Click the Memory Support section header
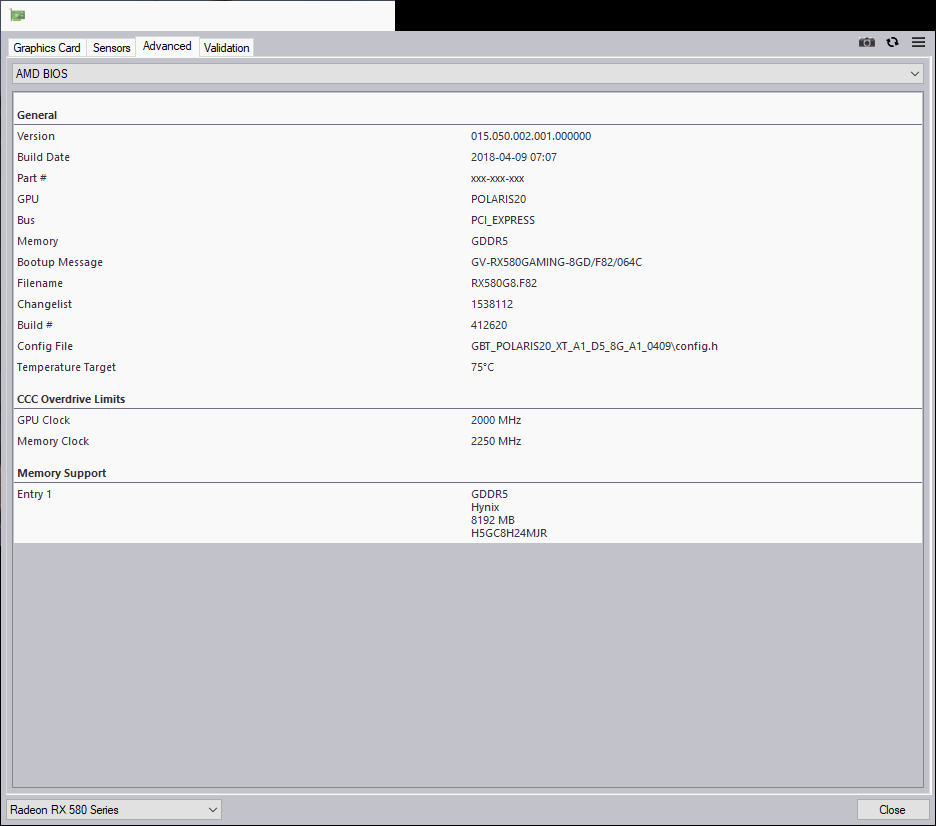936x826 pixels. [x=61, y=473]
